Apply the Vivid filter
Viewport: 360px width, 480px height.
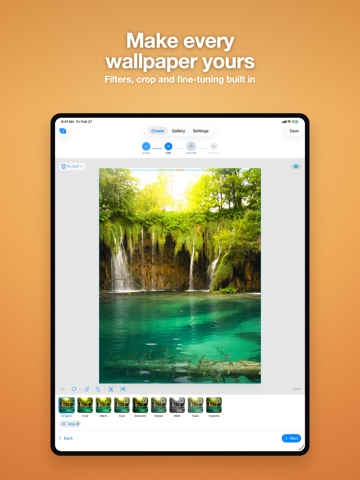85,405
